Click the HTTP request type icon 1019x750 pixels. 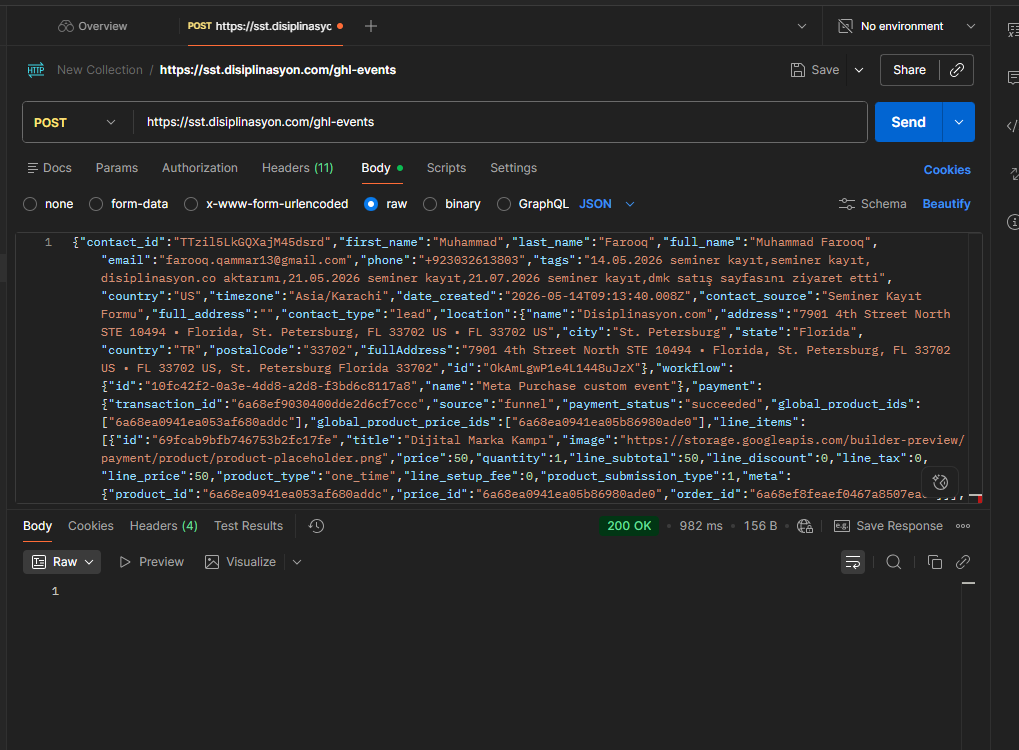click(x=36, y=70)
